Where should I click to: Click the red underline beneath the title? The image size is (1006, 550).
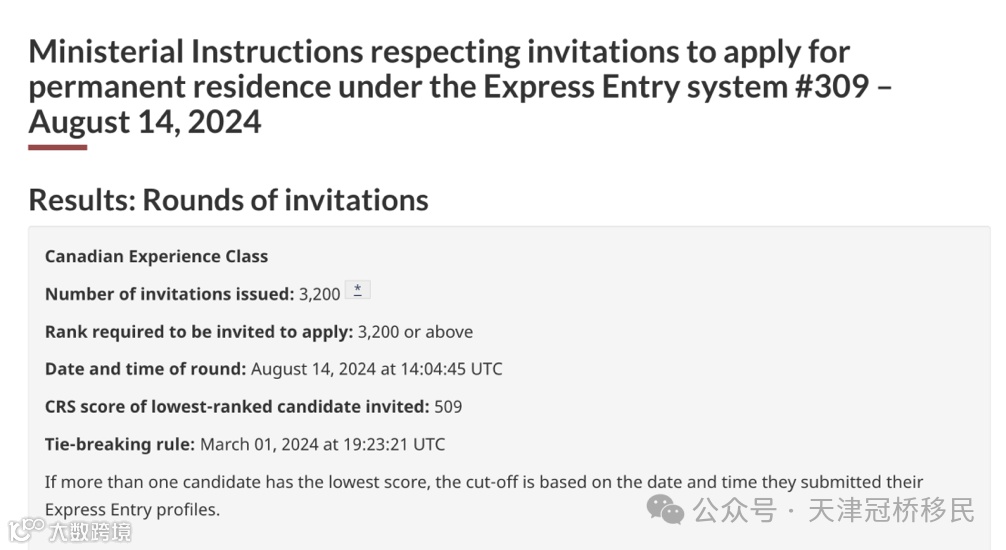[x=58, y=148]
